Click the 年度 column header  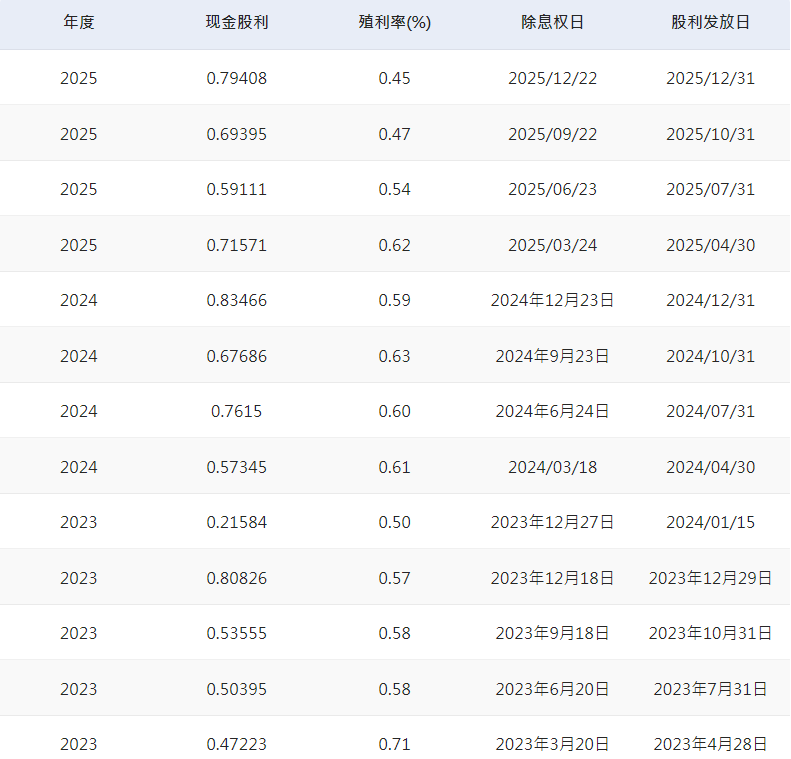[x=79, y=22]
